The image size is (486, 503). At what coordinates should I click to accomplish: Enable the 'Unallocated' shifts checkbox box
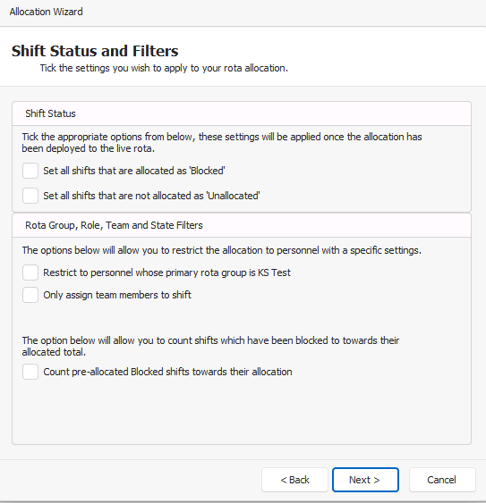(x=30, y=196)
